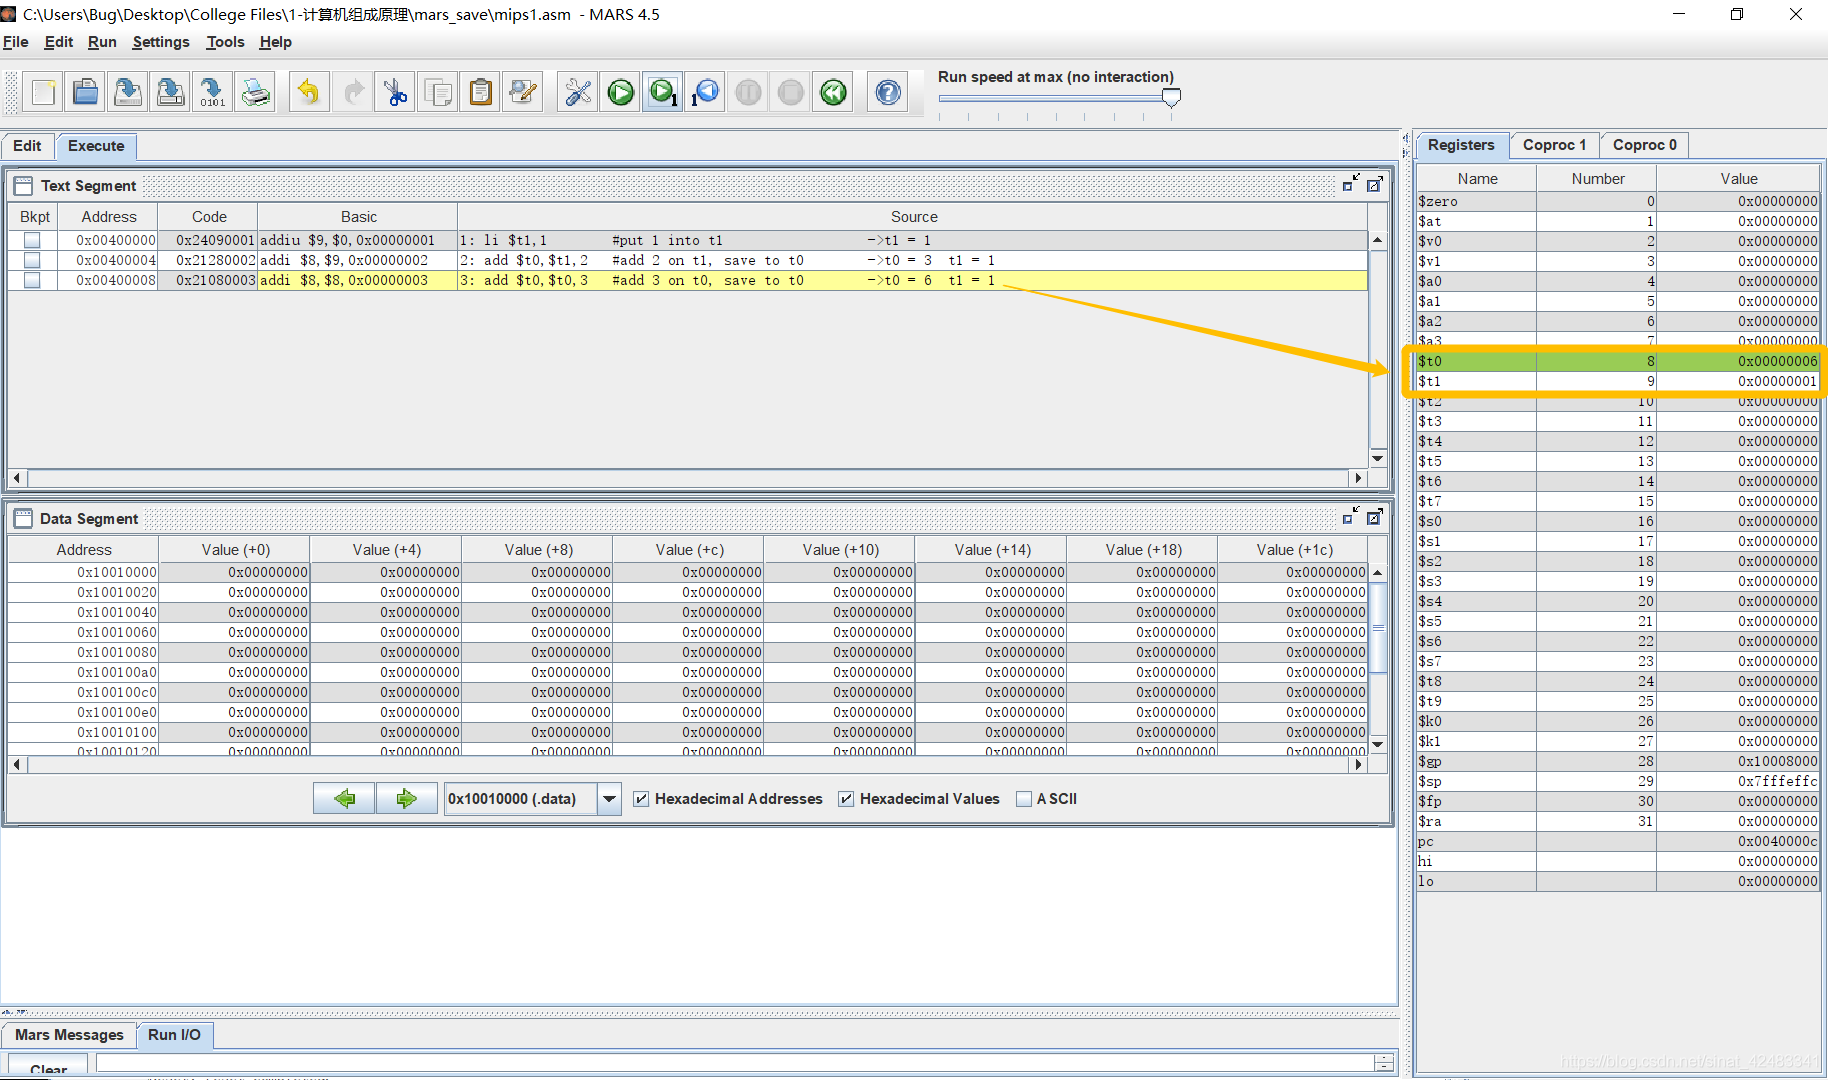This screenshot has height=1080, width=1828.
Task: Toggle breakpoint at address 0x00400008
Action: [x=32, y=280]
